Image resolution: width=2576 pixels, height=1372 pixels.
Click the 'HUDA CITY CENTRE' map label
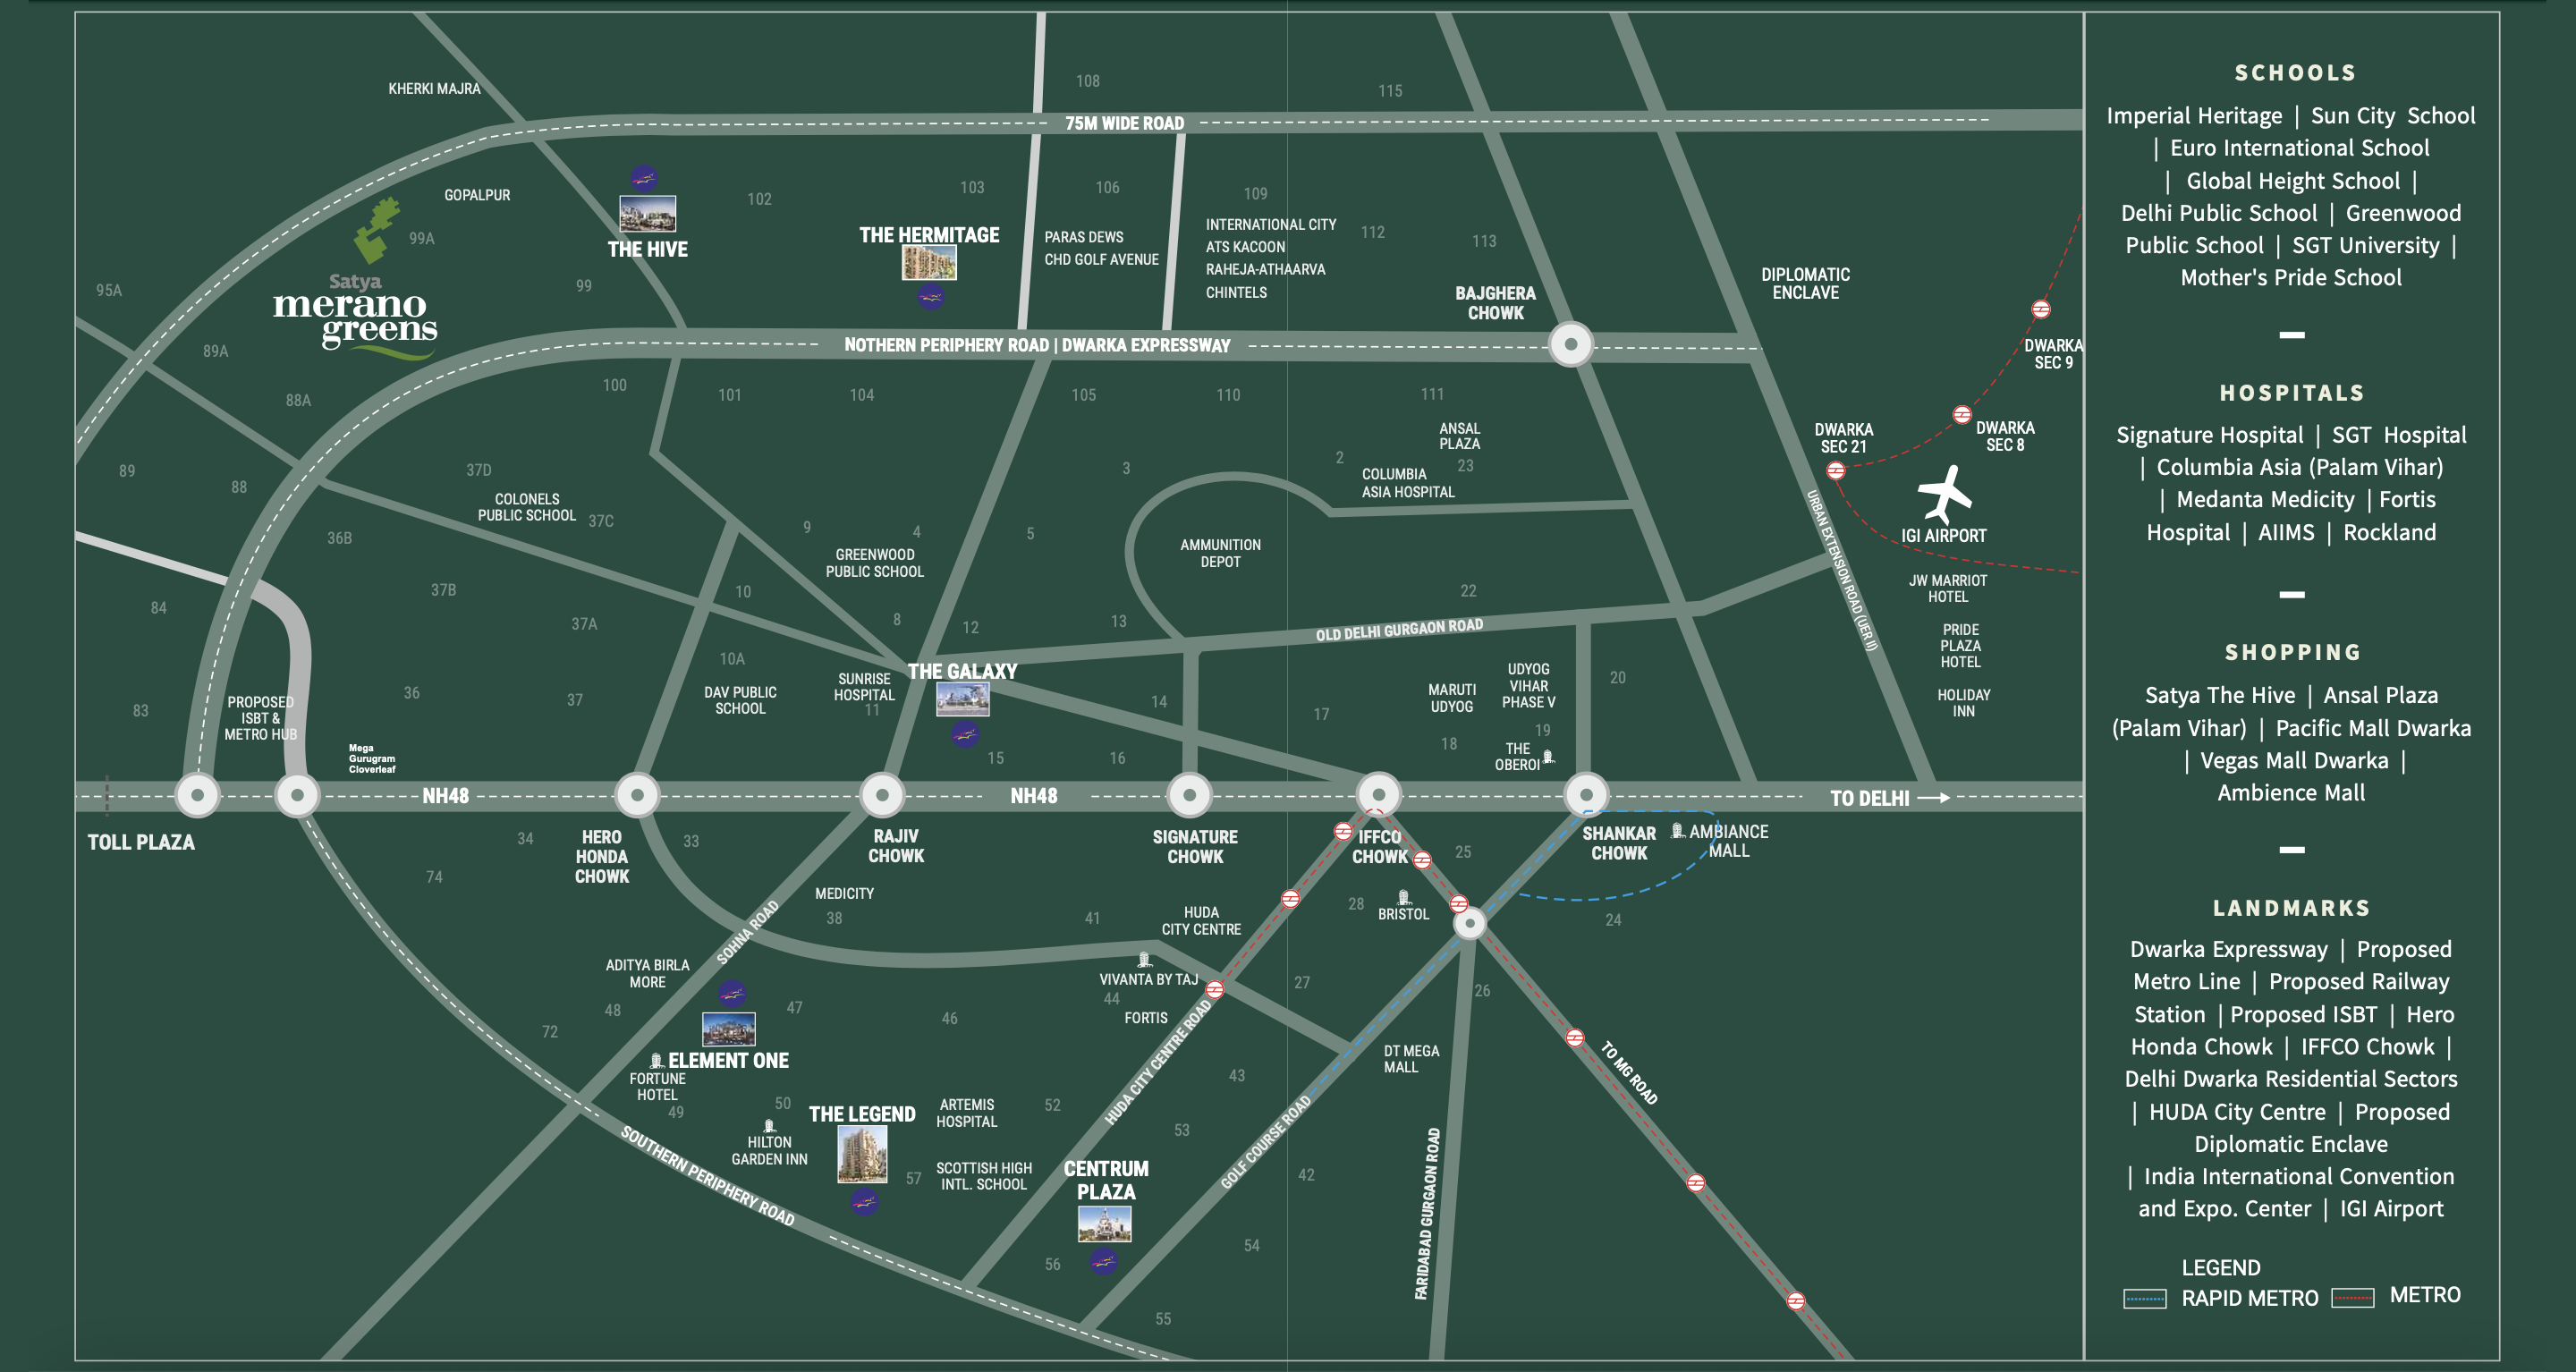point(1201,921)
